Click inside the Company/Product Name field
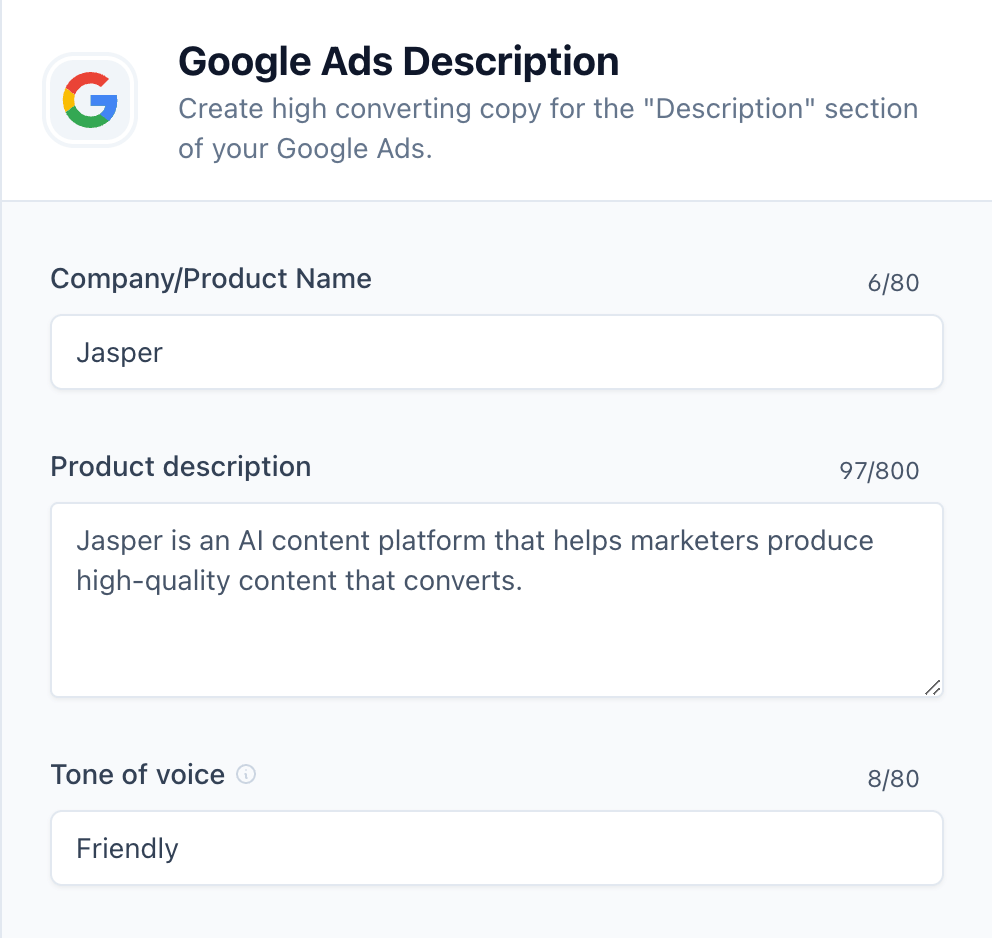This screenshot has height=938, width=992. click(x=497, y=351)
